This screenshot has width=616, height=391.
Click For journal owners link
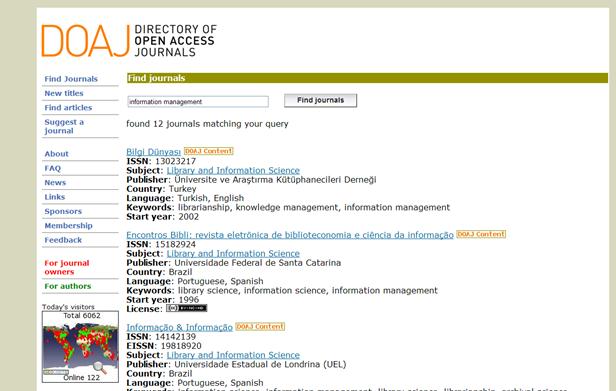pos(67,267)
